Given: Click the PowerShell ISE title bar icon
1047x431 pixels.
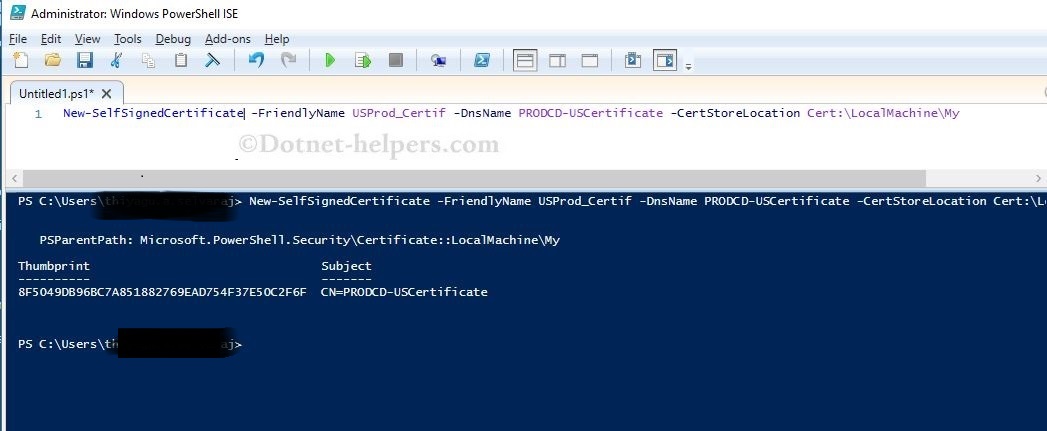Looking at the screenshot, I should (18, 13).
